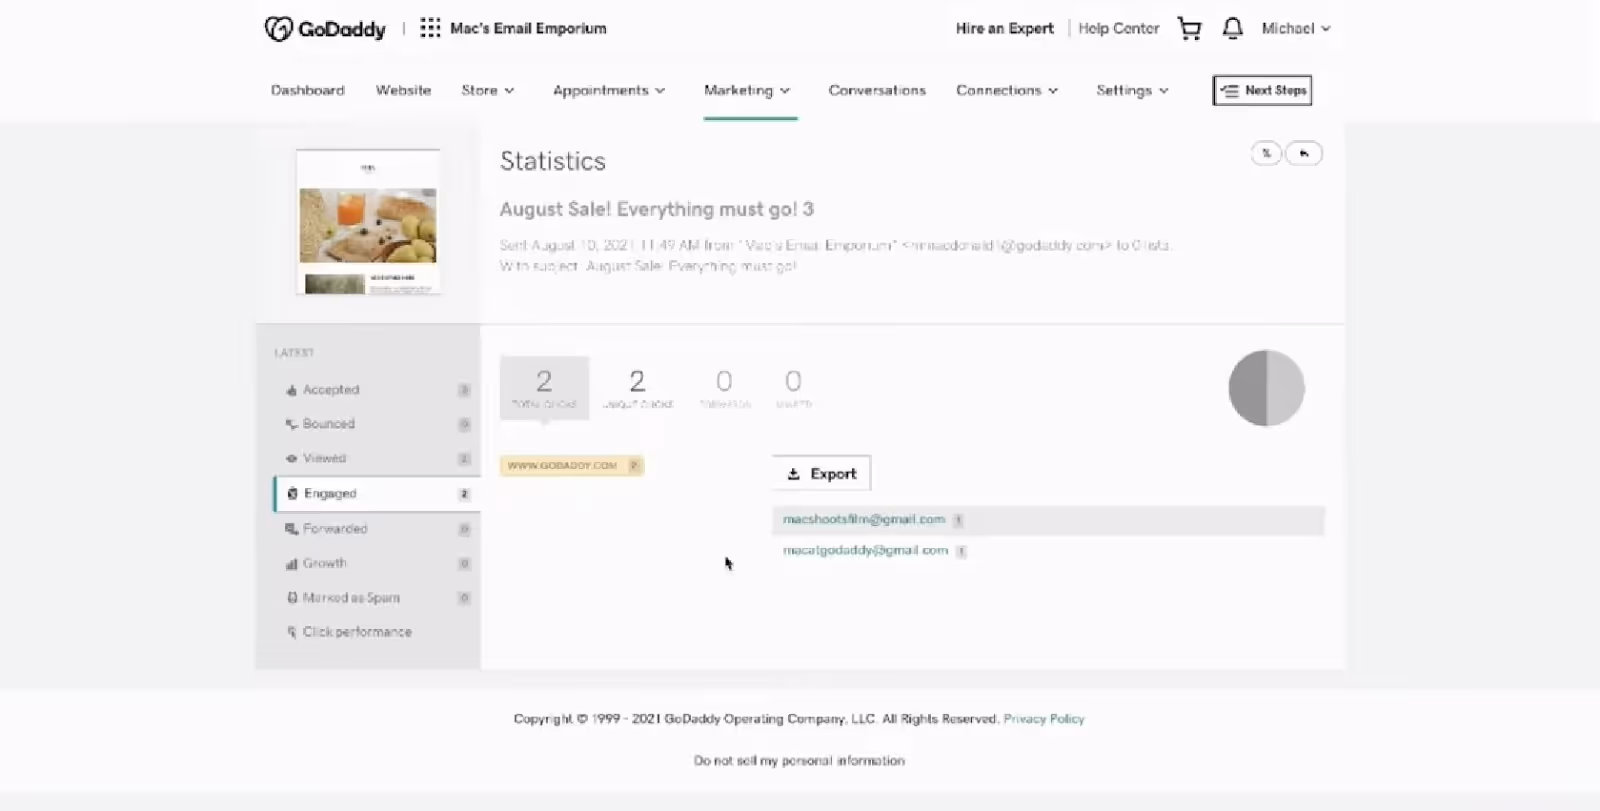
Task: Click the back arrow button in Statistics
Action: click(1304, 153)
